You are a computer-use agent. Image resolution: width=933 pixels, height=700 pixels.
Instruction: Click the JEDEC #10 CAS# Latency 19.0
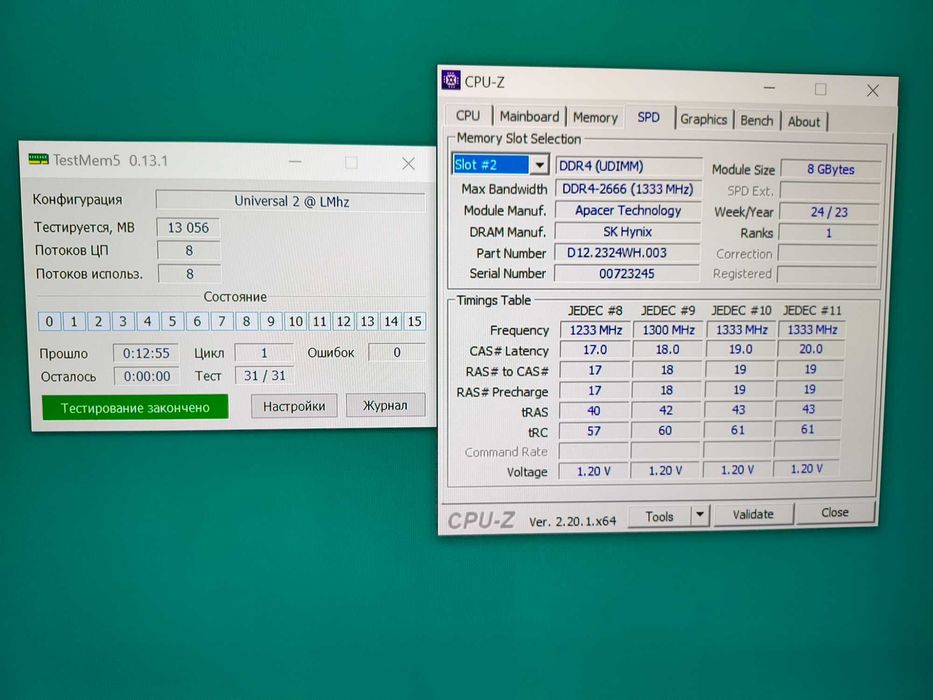740,349
